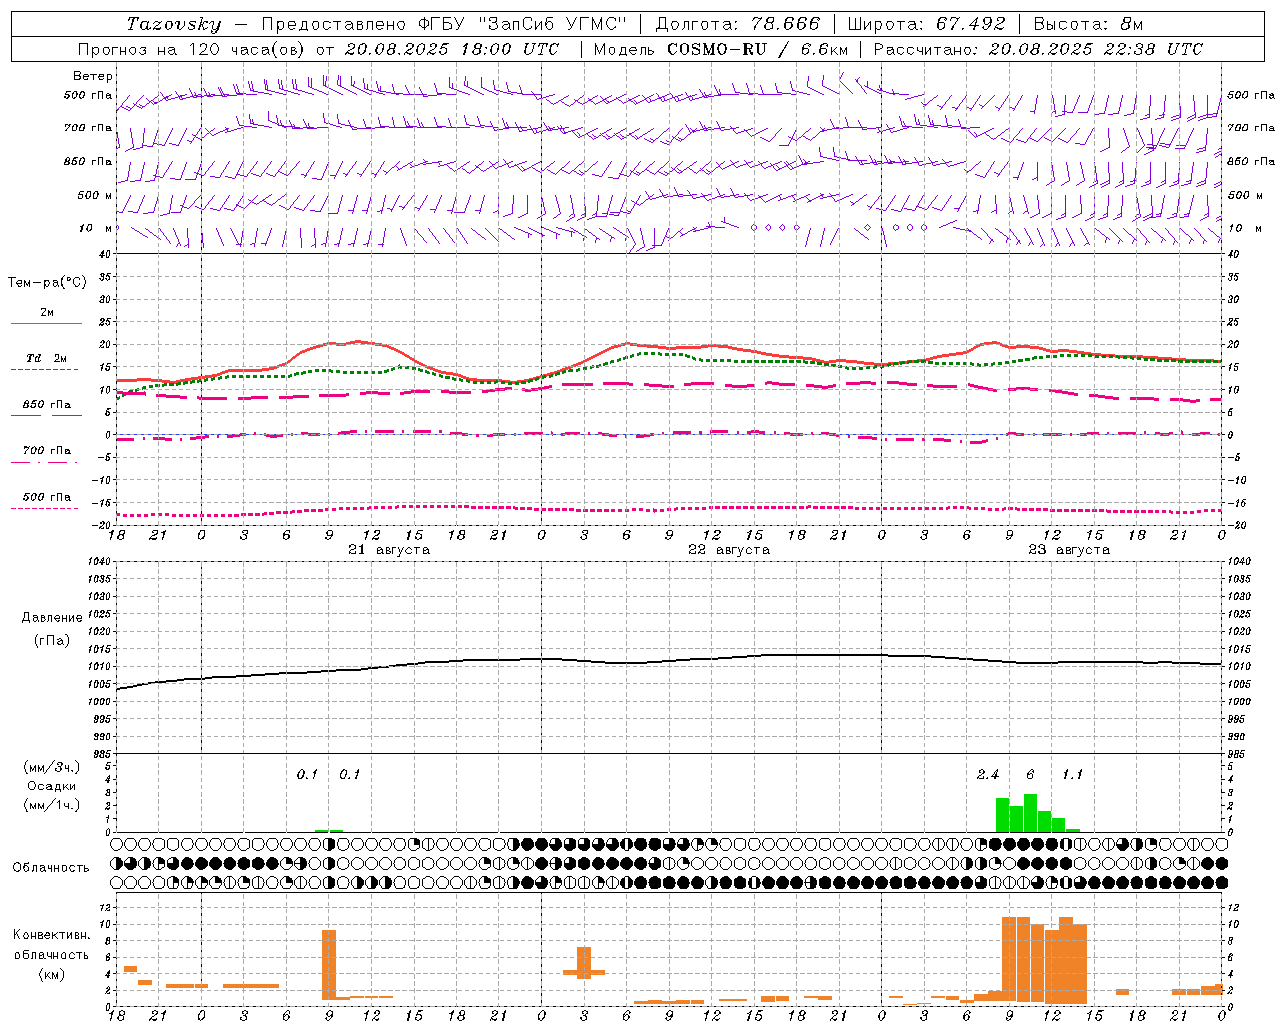Select the 700 гПа temperature legend entry
The width and height of the screenshot is (1280, 1024).
(x=47, y=451)
